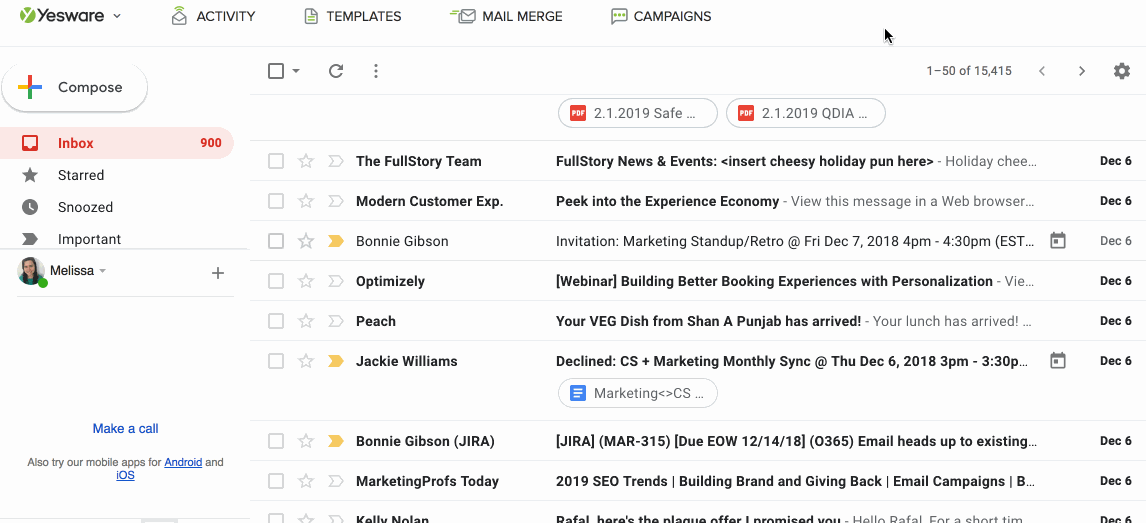This screenshot has width=1146, height=523.
Task: Go to the next page of emails
Action: pos(1081,71)
